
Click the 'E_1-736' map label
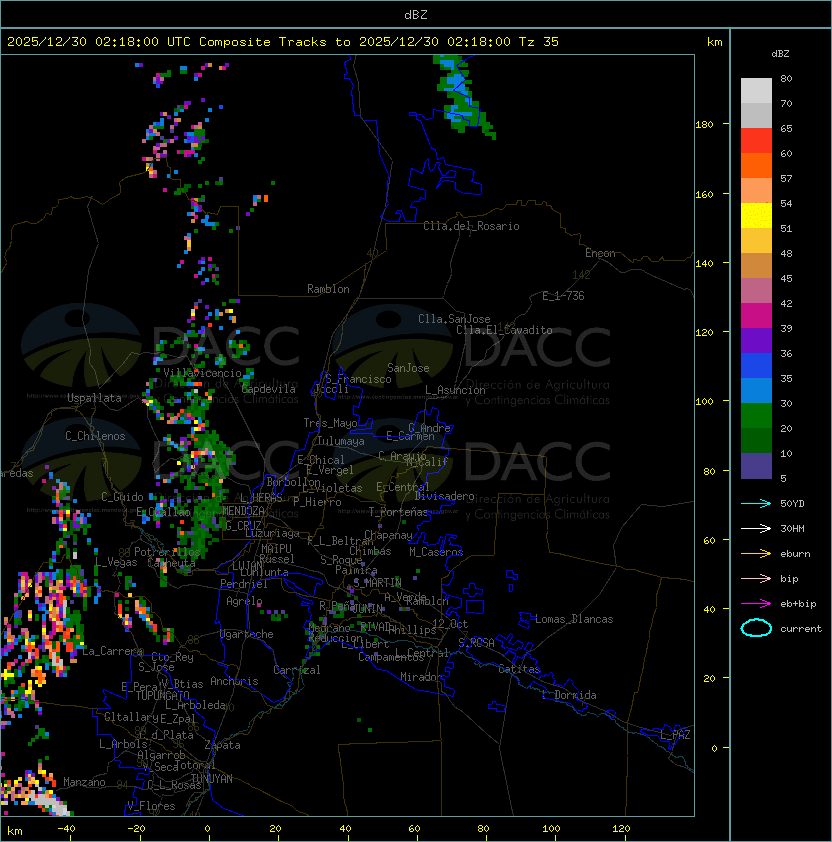coord(563,296)
